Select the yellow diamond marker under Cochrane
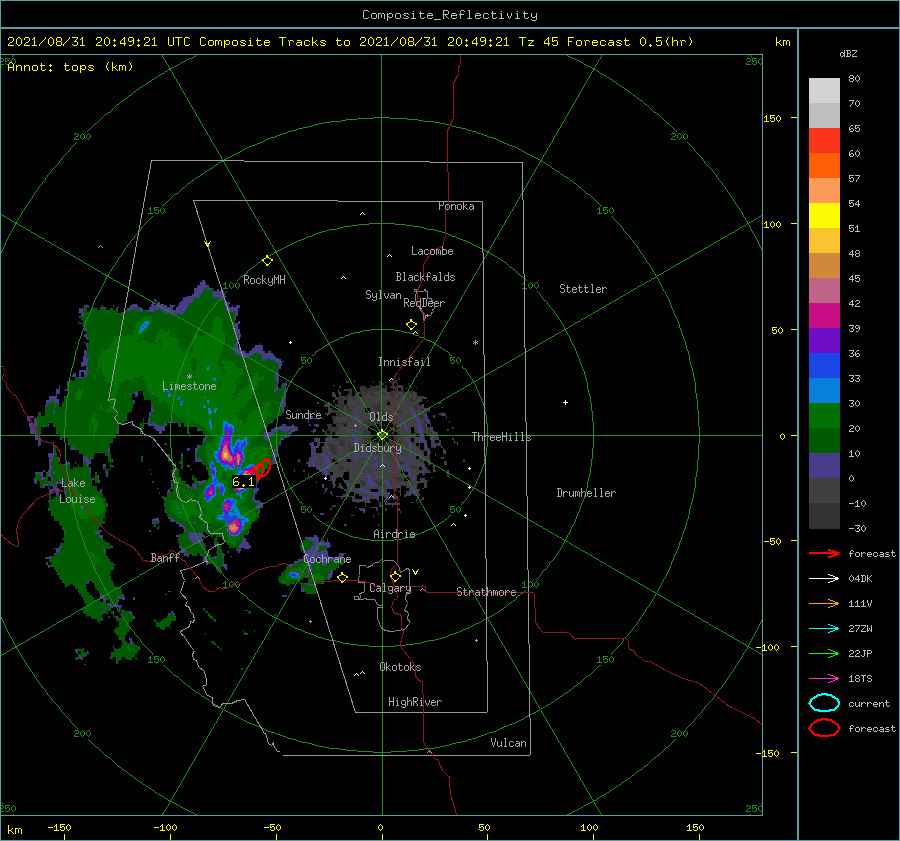900x841 pixels. [x=343, y=578]
